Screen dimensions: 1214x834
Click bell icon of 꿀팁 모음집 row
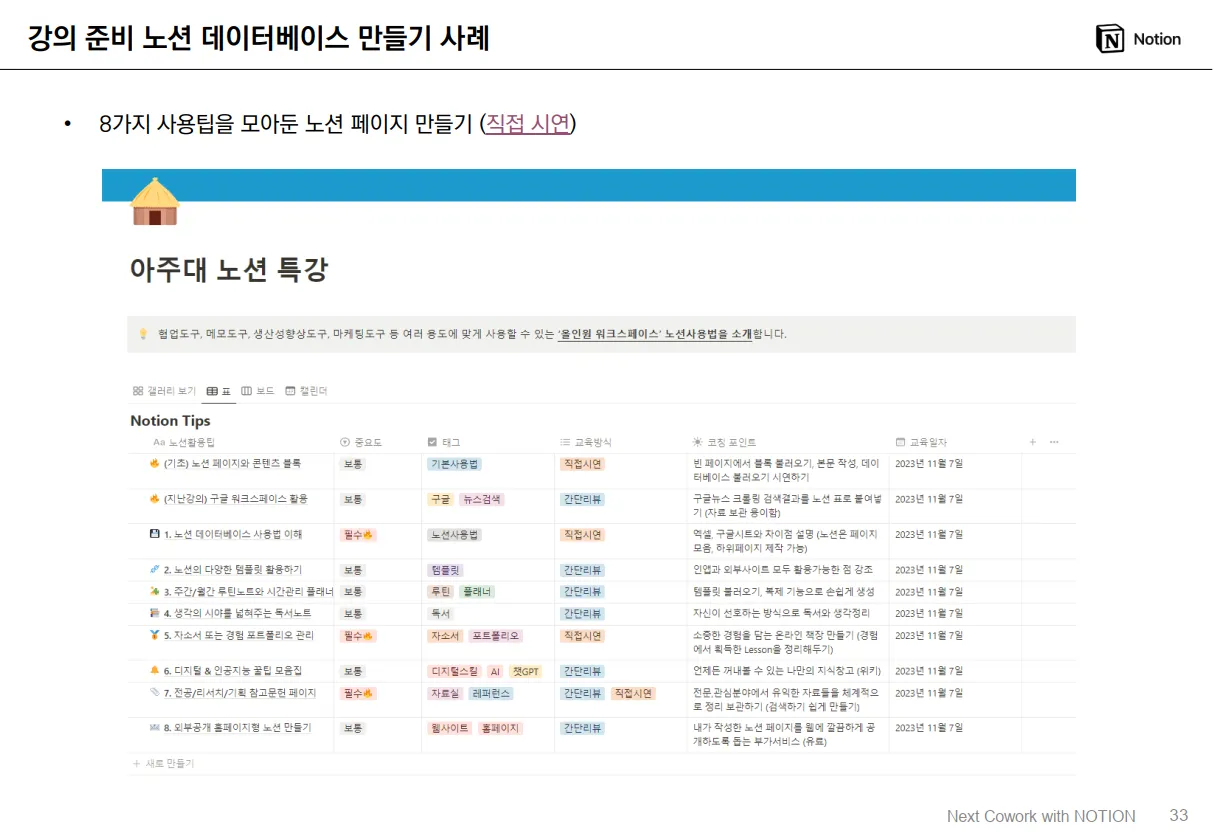[155, 671]
